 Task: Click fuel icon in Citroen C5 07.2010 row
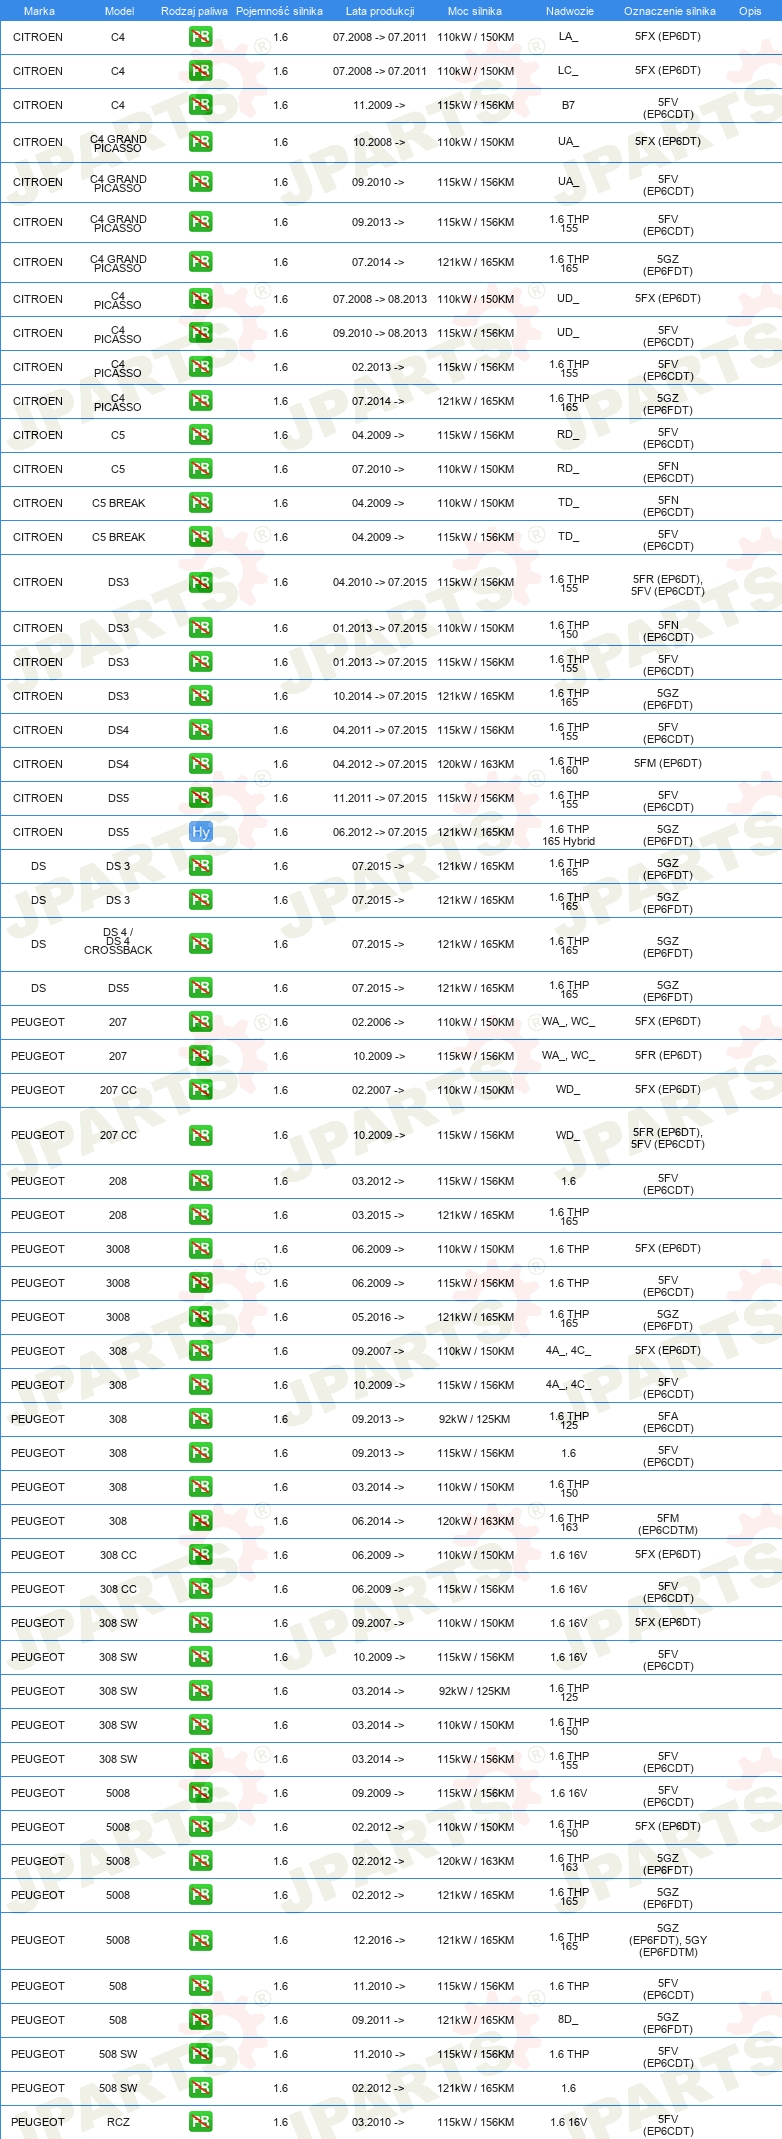point(200,469)
